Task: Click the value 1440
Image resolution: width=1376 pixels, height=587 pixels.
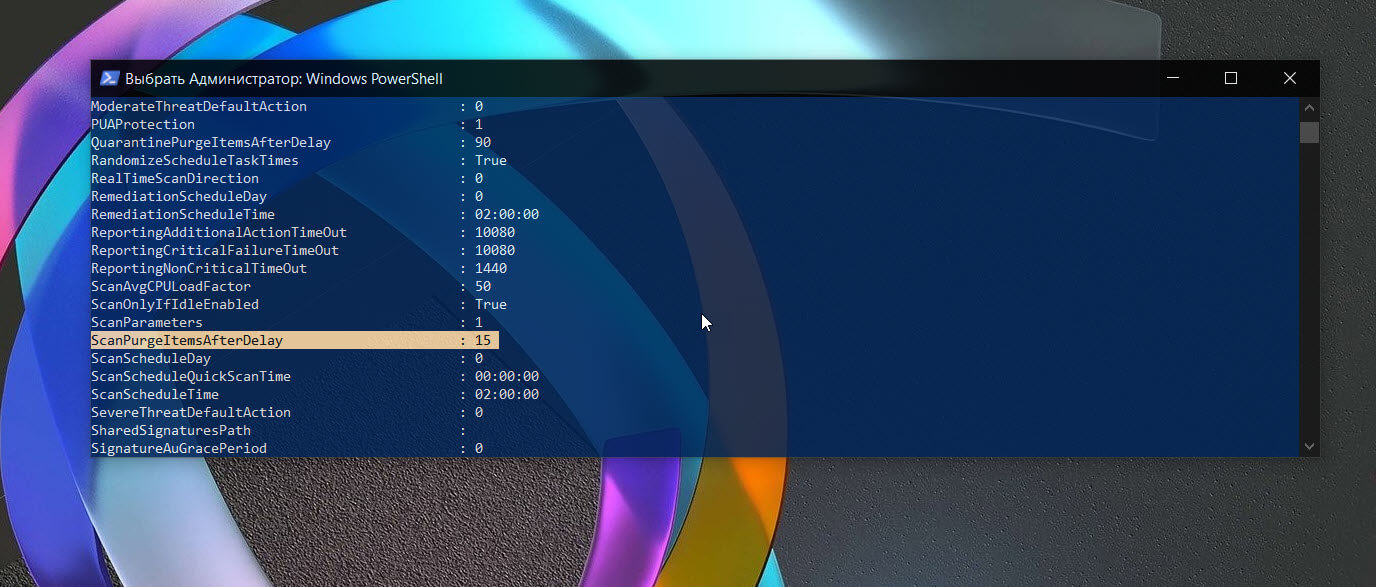Action: (x=491, y=268)
